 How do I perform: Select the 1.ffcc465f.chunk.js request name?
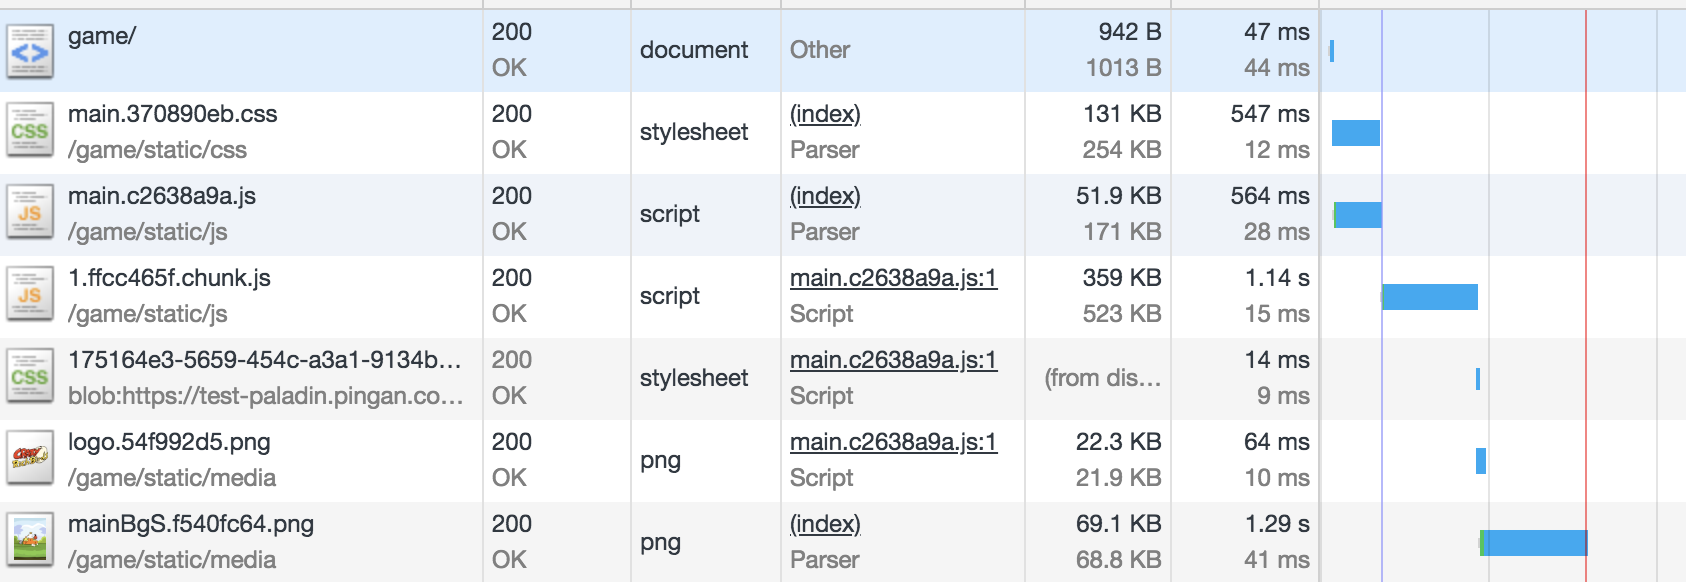(169, 278)
